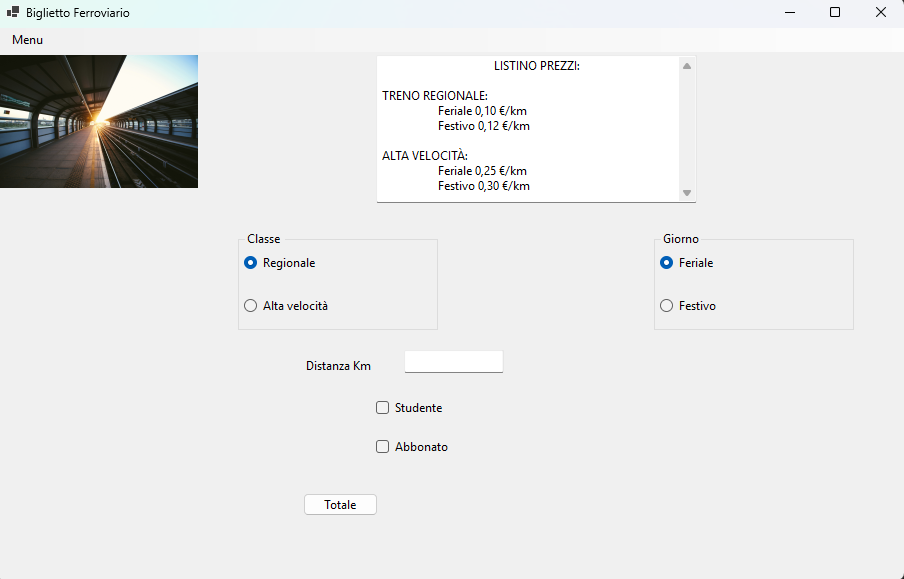Enable the Studente checkbox
The height and width of the screenshot is (579, 904).
409,408
